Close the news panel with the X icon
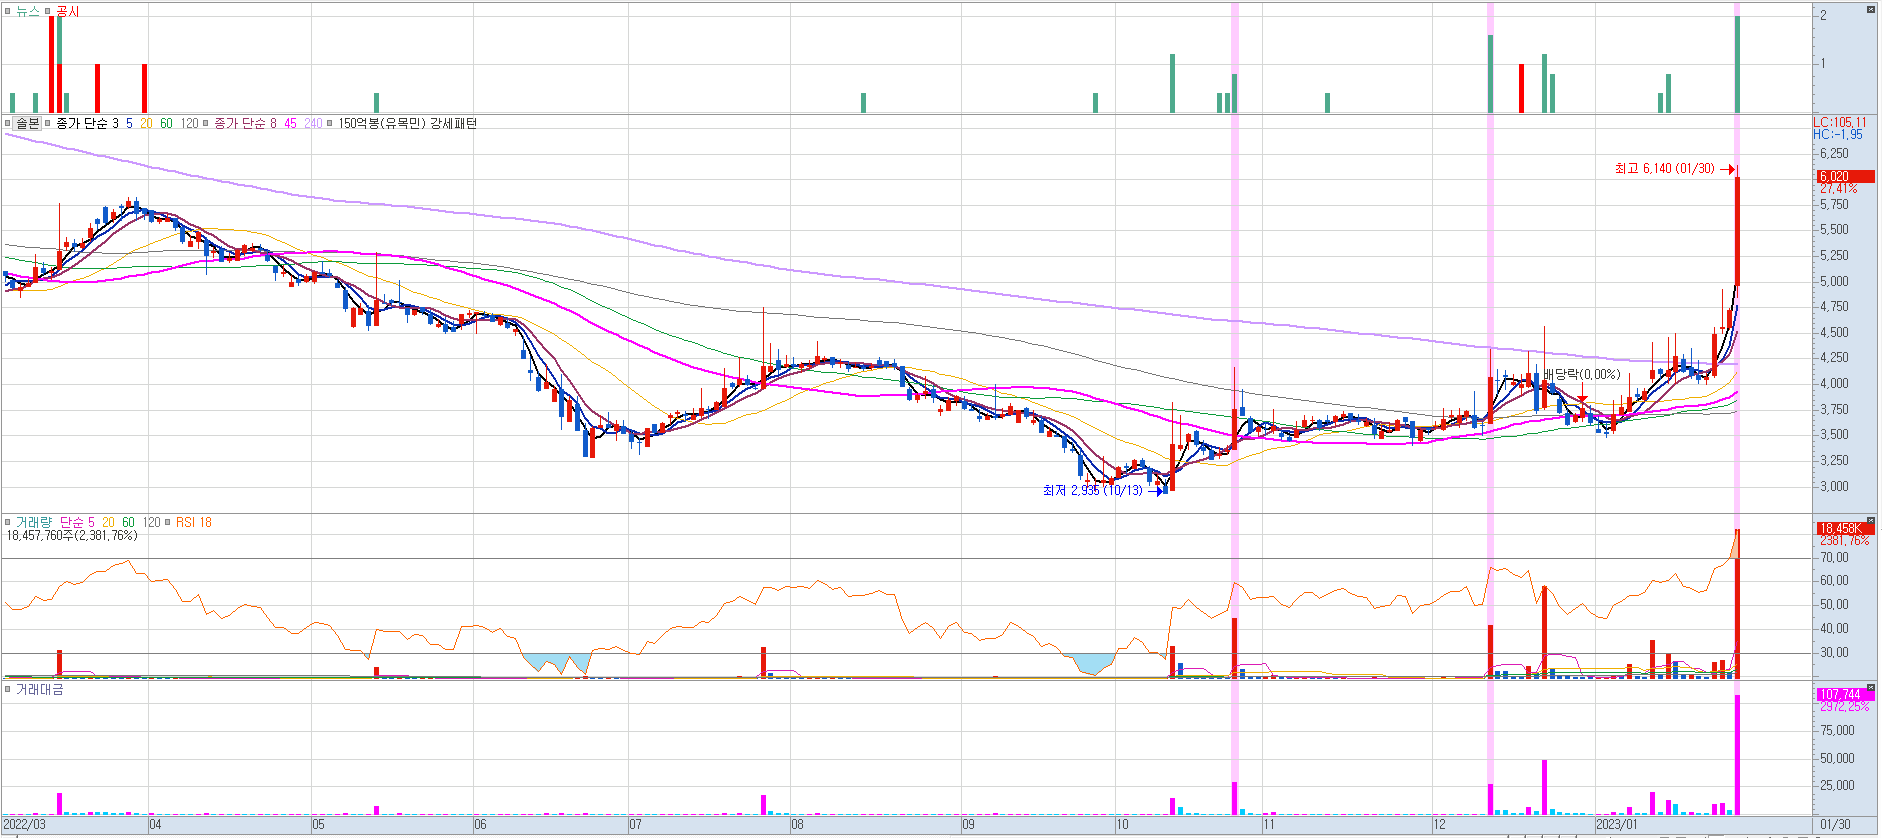 [1870, 10]
